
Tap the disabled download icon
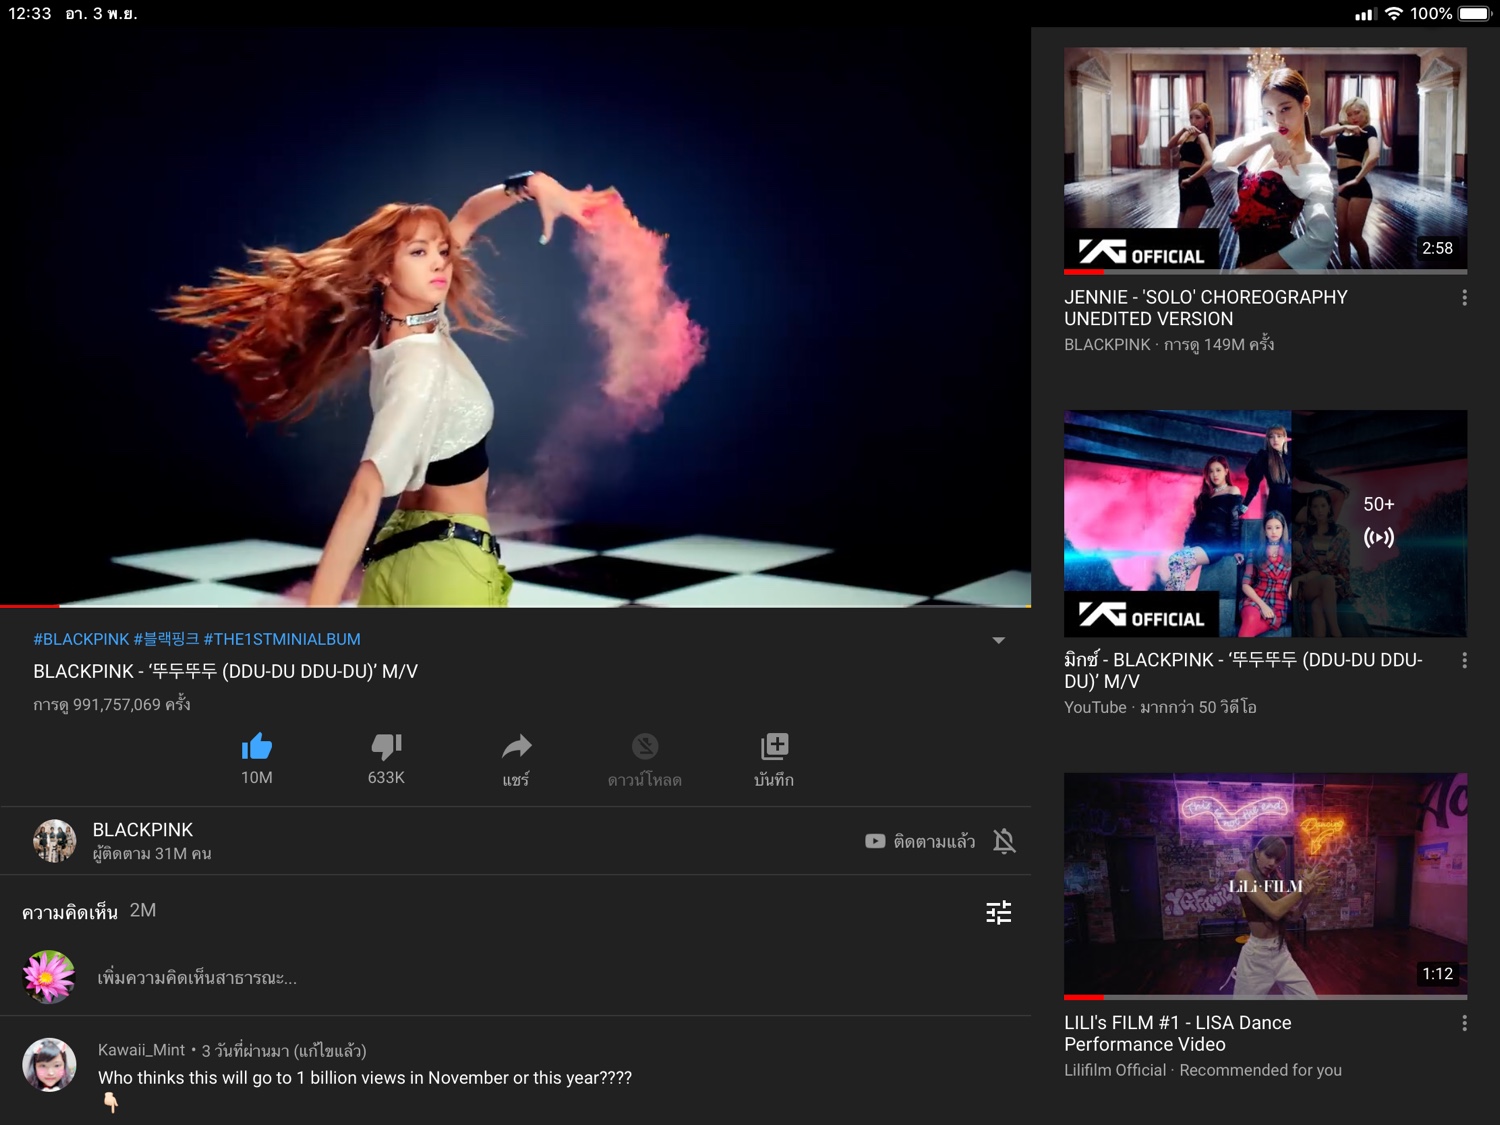[x=645, y=746]
